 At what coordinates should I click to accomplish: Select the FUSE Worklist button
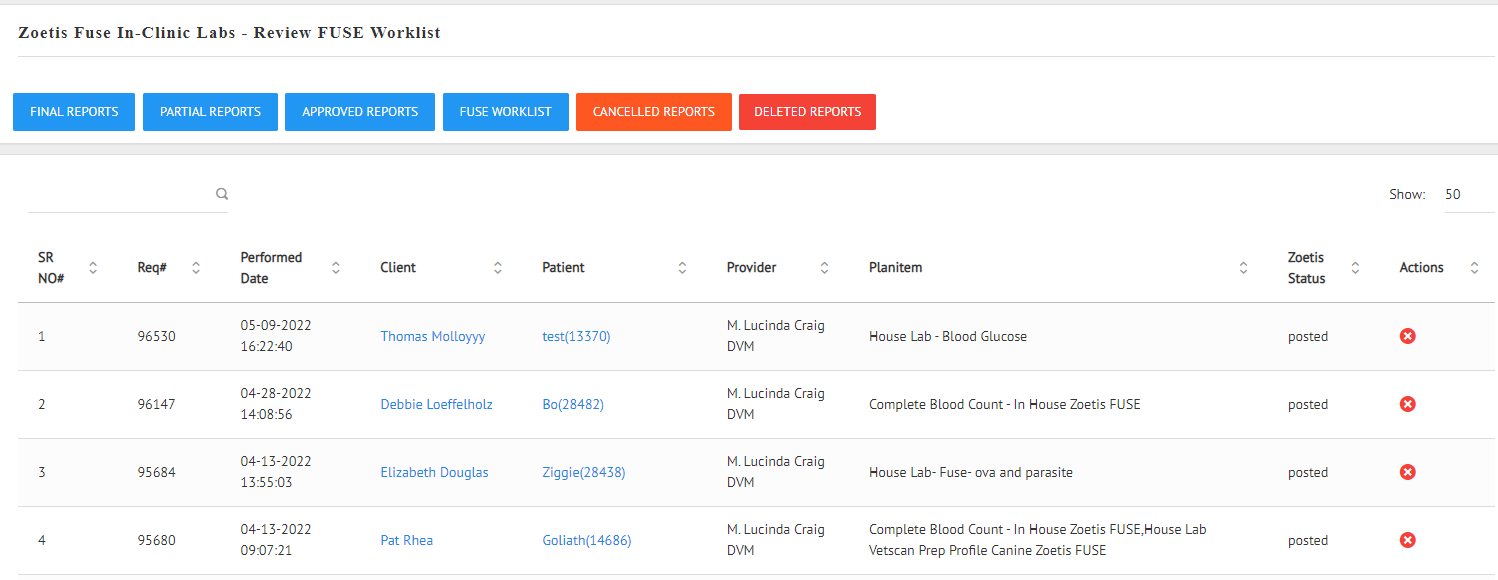(x=505, y=112)
